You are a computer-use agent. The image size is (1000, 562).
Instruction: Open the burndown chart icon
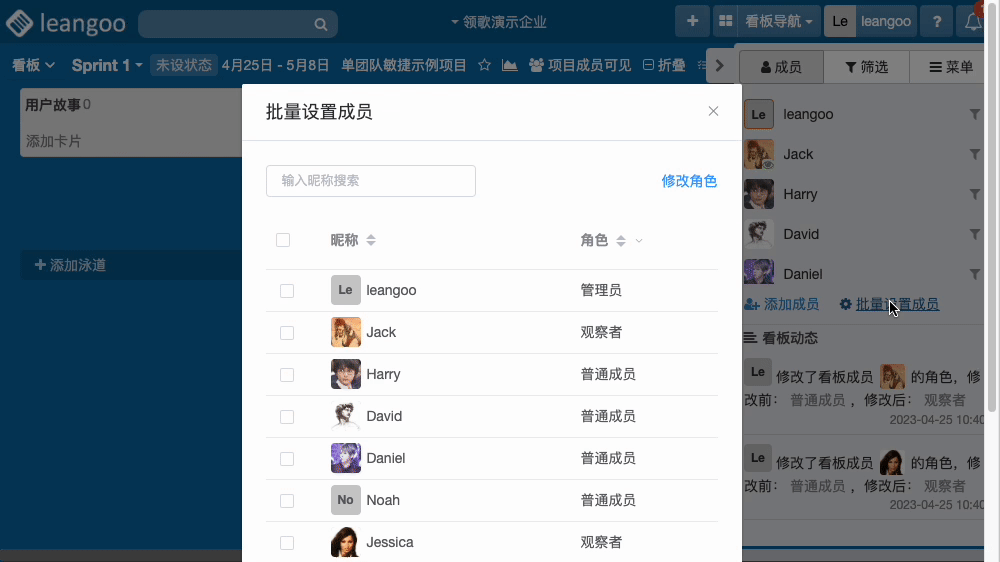point(510,65)
